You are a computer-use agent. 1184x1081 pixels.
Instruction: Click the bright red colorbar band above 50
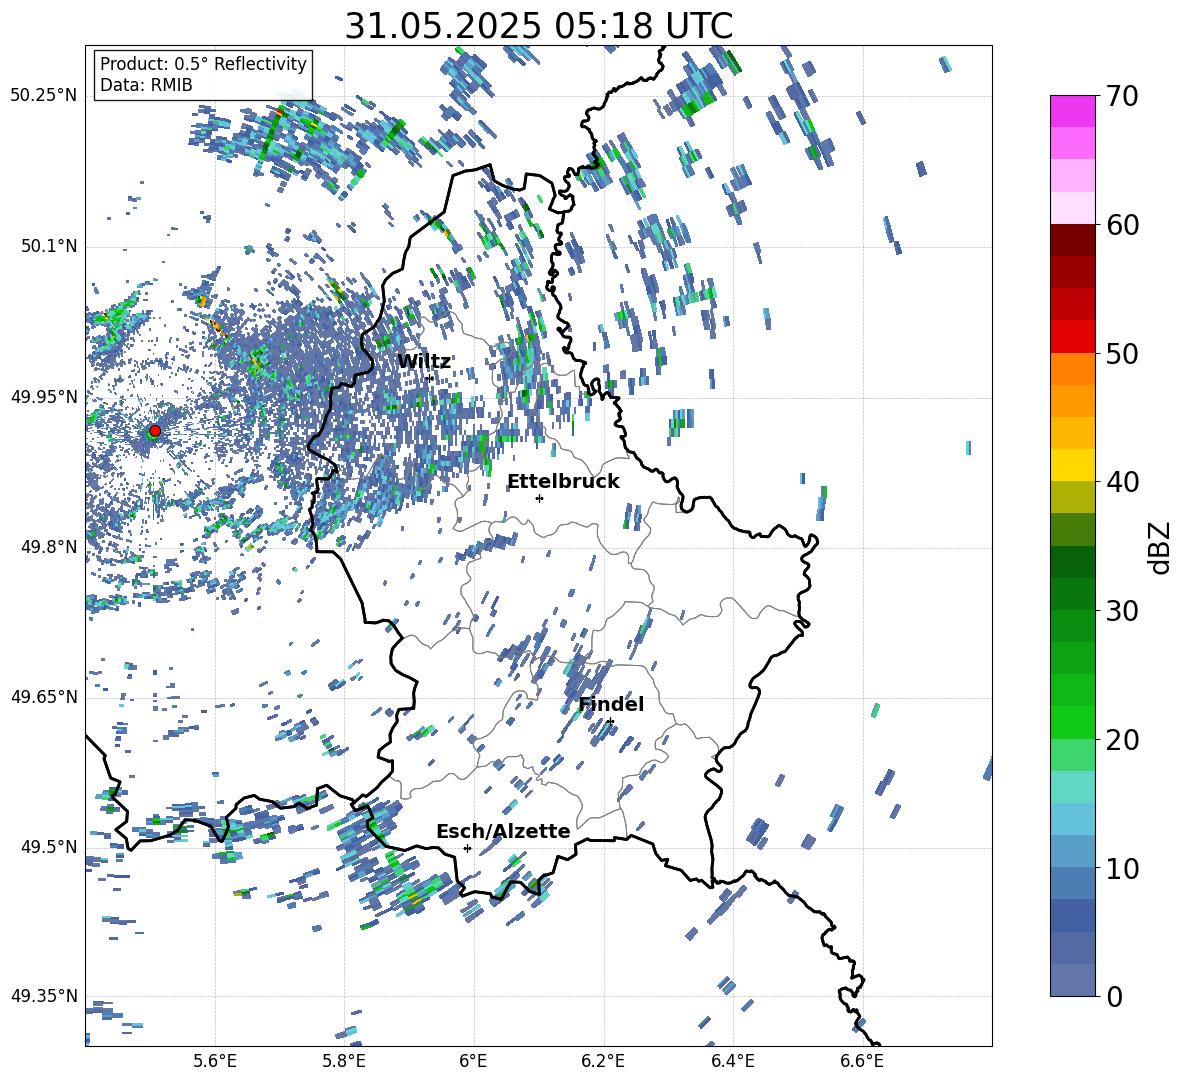coord(1072,337)
